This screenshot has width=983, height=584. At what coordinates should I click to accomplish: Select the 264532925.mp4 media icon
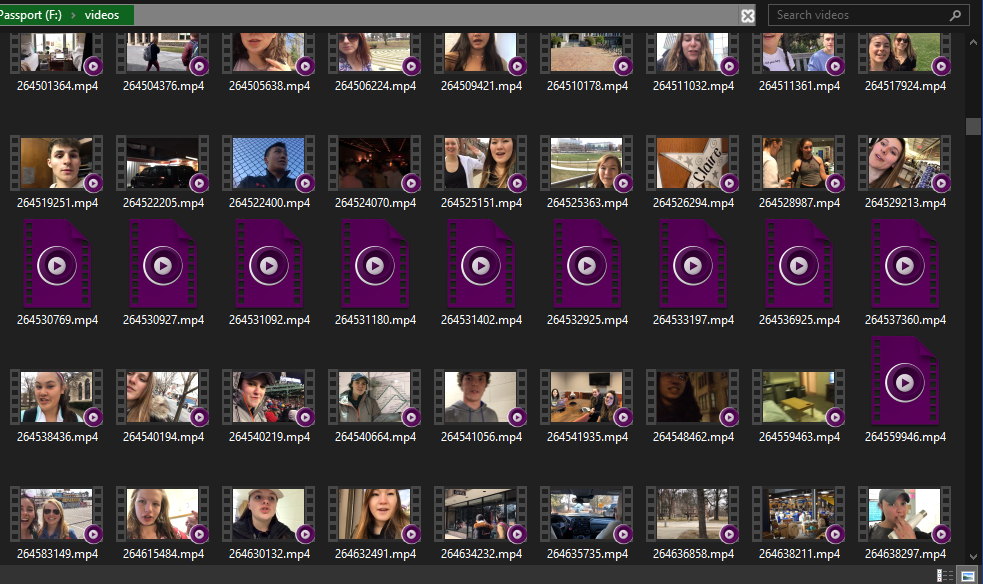coord(587,264)
